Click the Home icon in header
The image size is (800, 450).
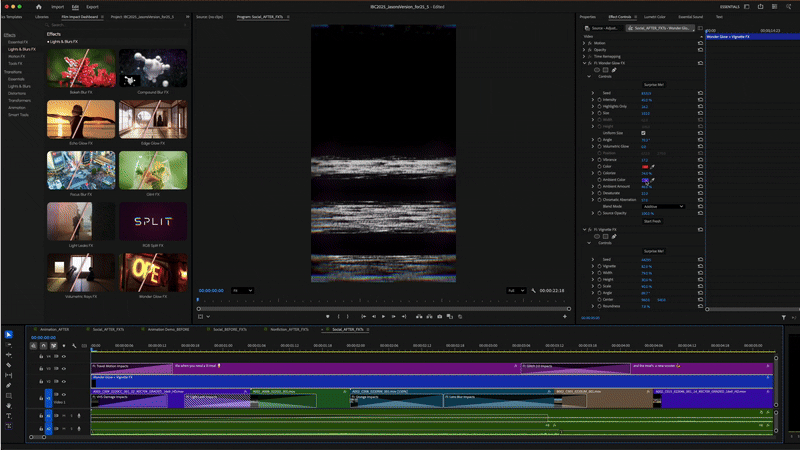[40, 6]
